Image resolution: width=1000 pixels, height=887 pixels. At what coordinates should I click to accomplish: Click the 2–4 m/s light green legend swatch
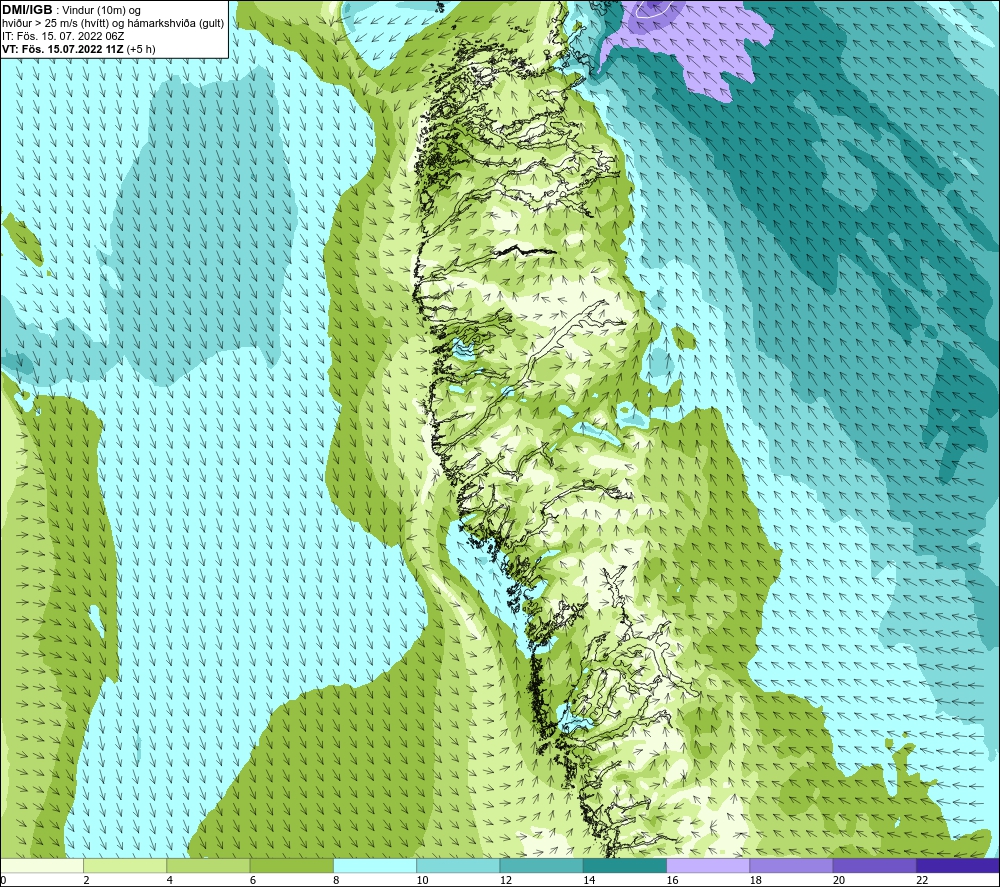[125, 865]
